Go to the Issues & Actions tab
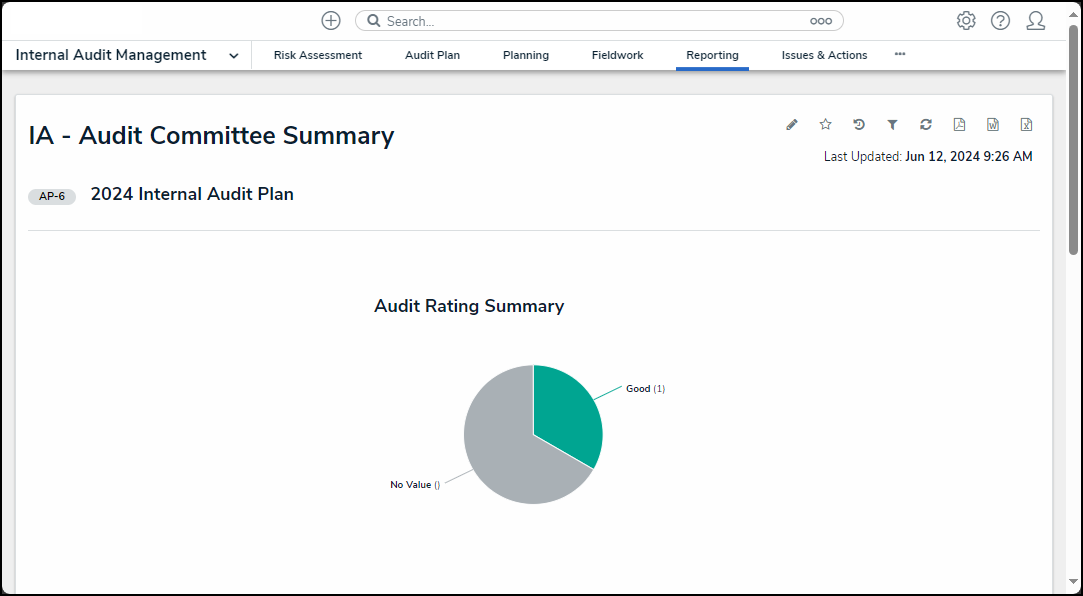Viewport: 1083px width, 596px height. (x=824, y=56)
